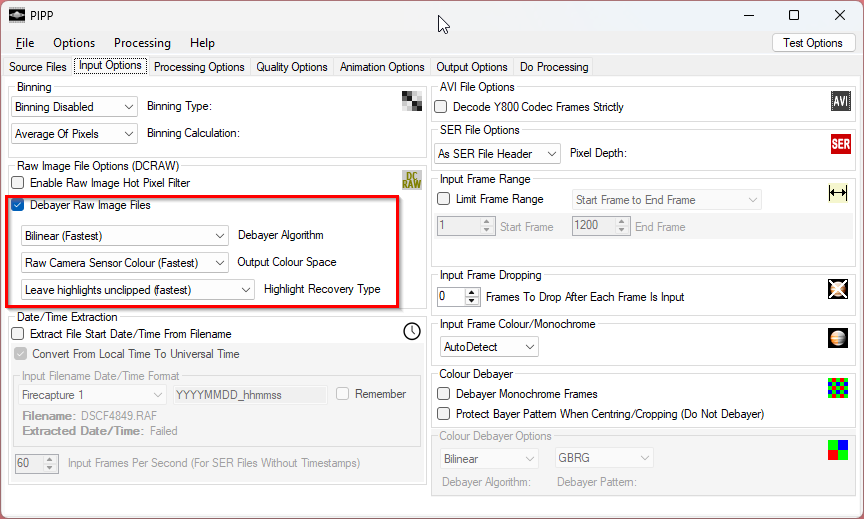864x519 pixels.
Task: Click the binning checkerboard icon
Action: coord(412,101)
